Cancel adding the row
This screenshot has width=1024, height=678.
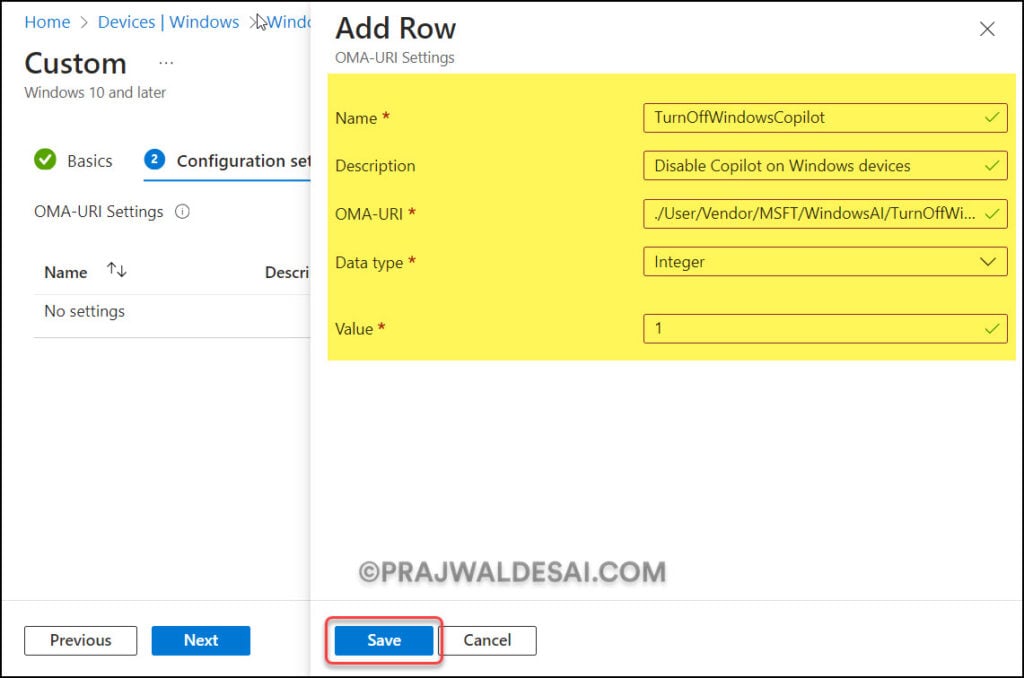(487, 640)
